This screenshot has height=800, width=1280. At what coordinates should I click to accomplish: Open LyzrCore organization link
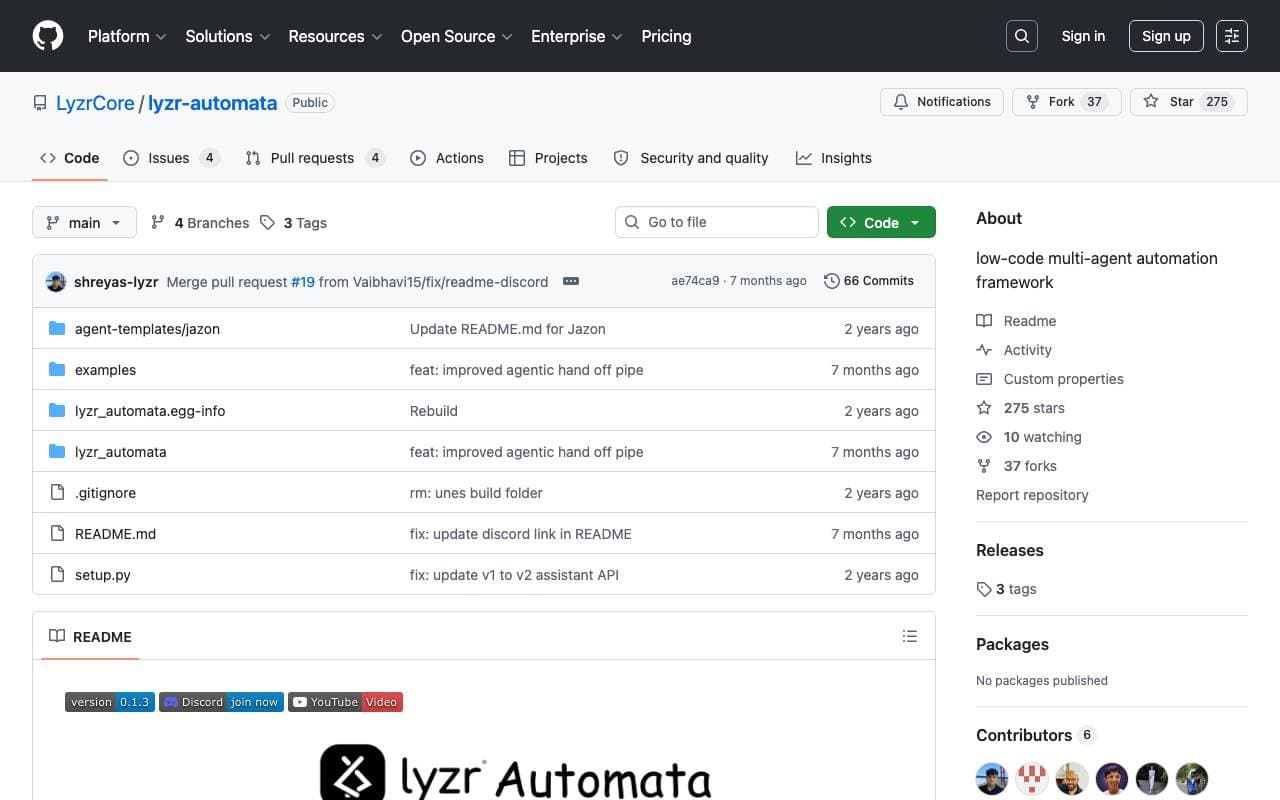(95, 103)
